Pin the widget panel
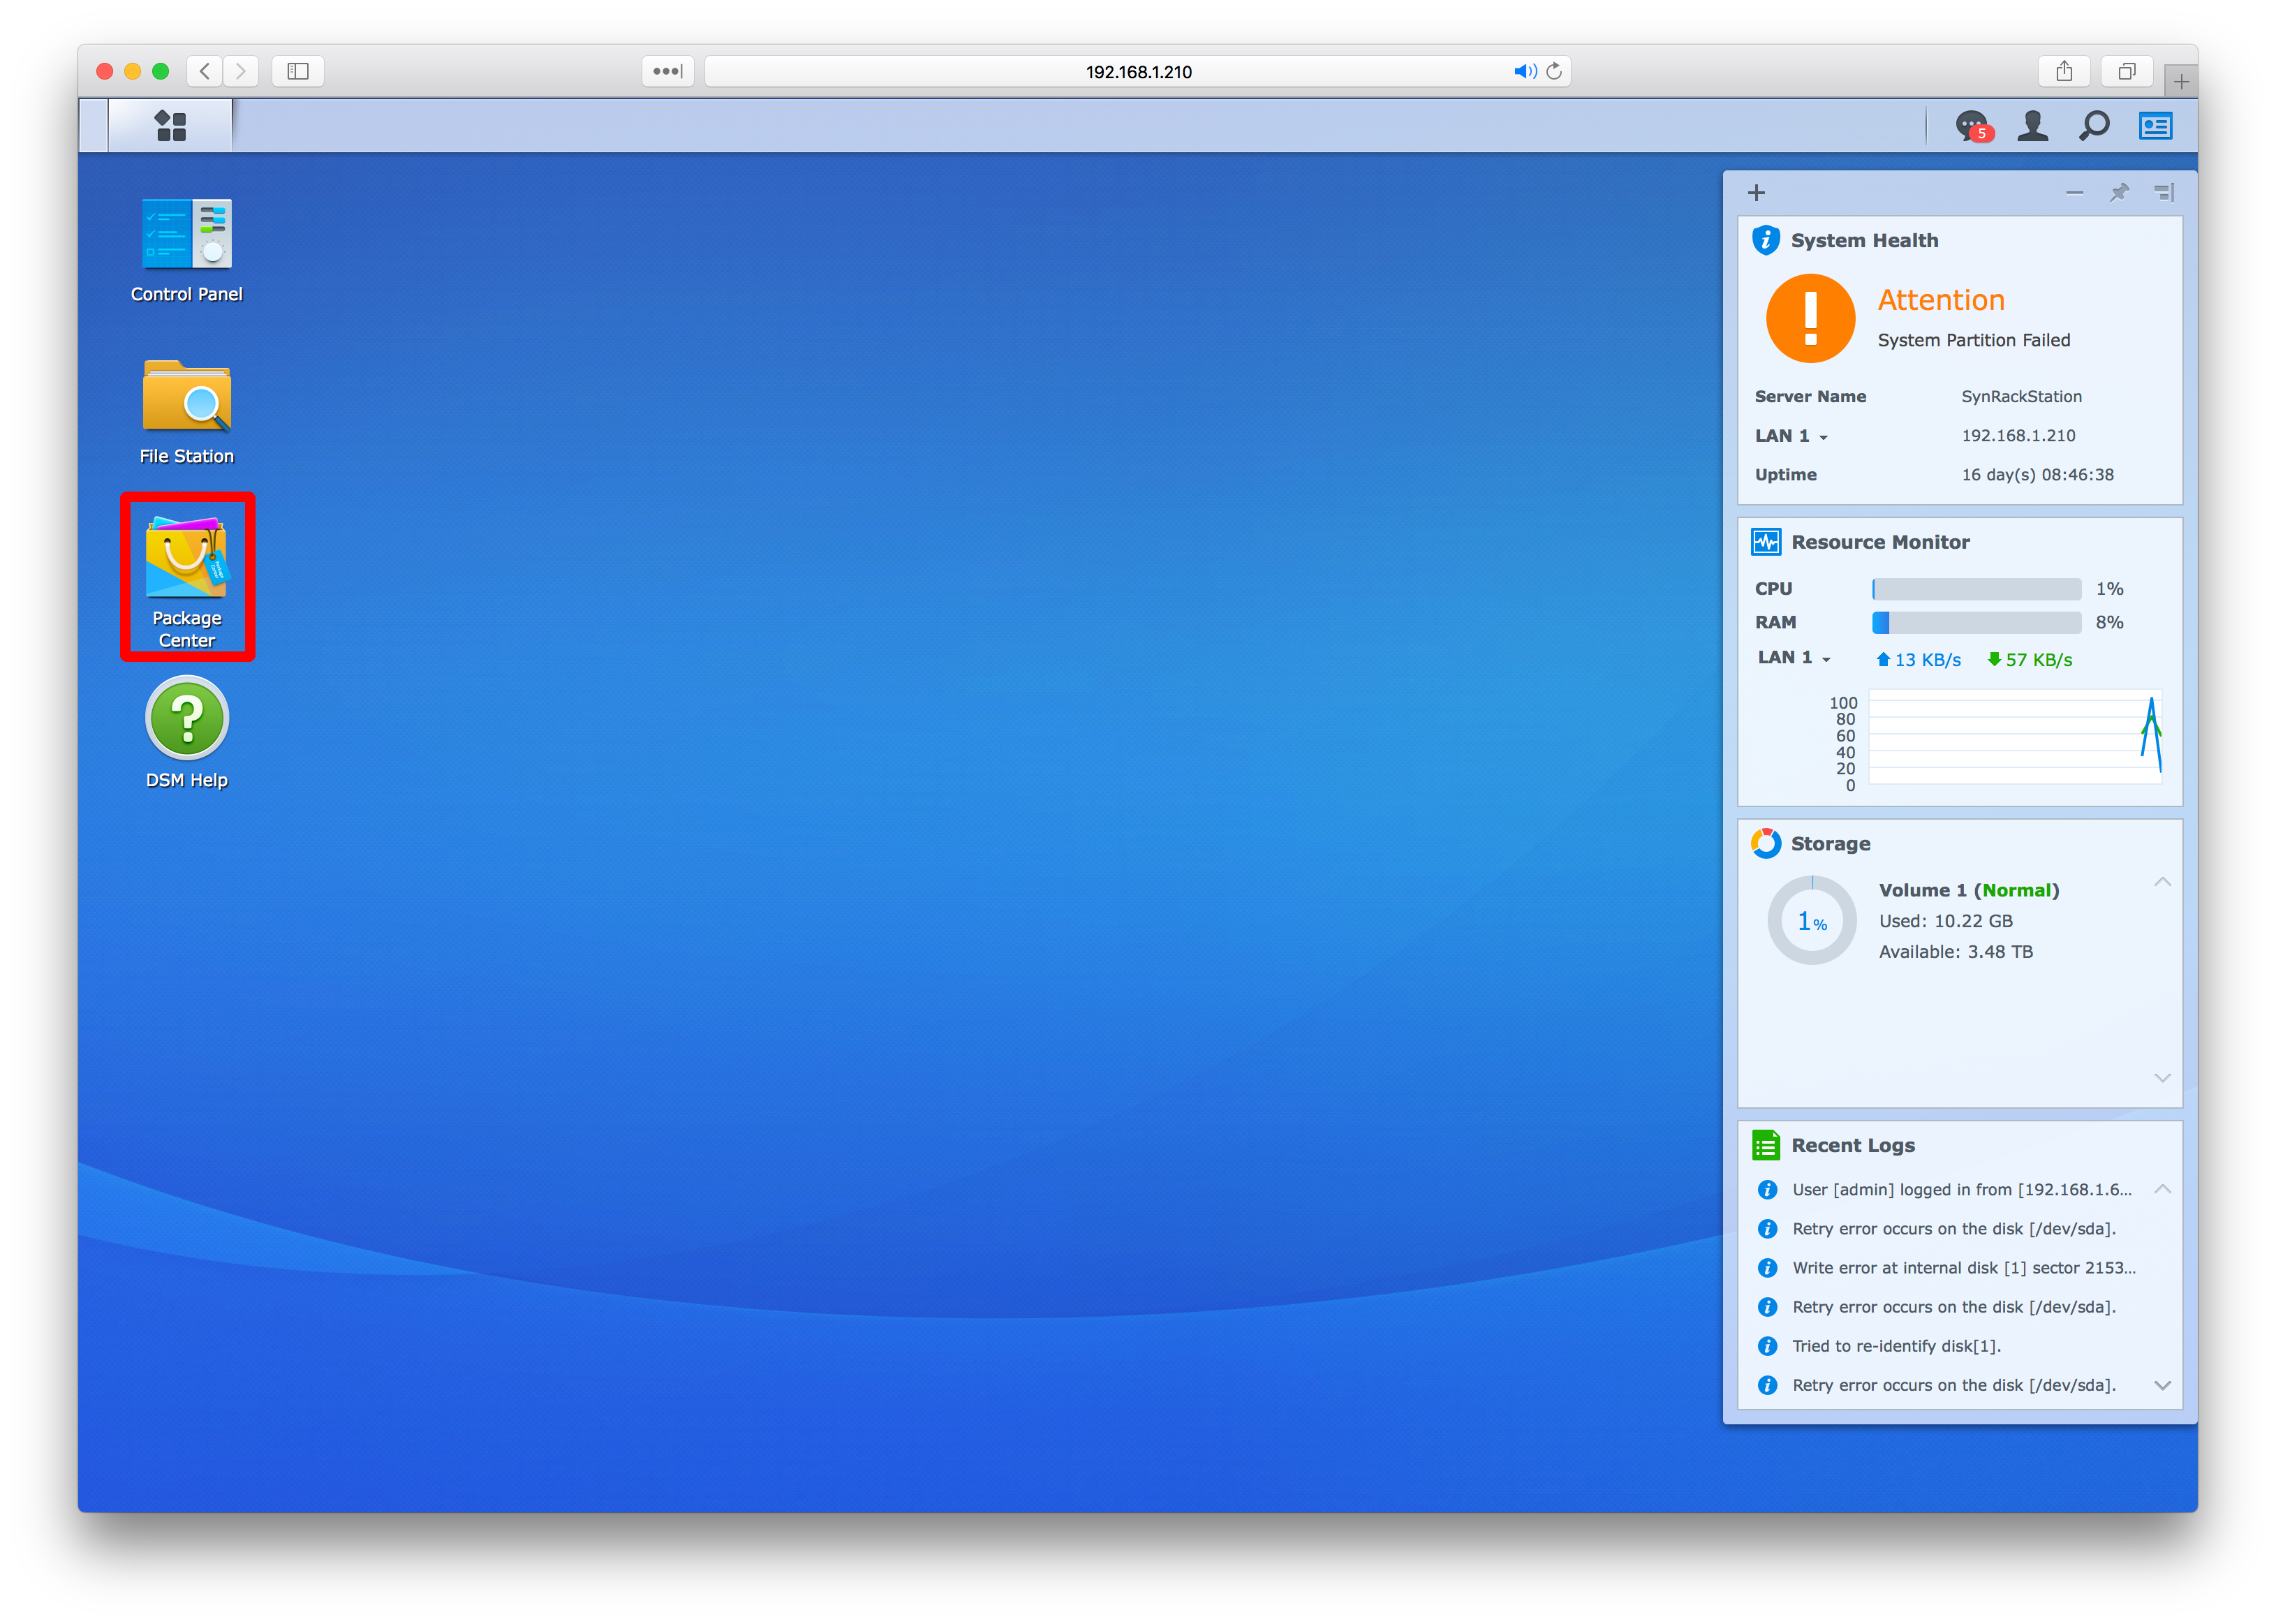Viewport: 2276px width, 1624px height. click(x=2119, y=192)
